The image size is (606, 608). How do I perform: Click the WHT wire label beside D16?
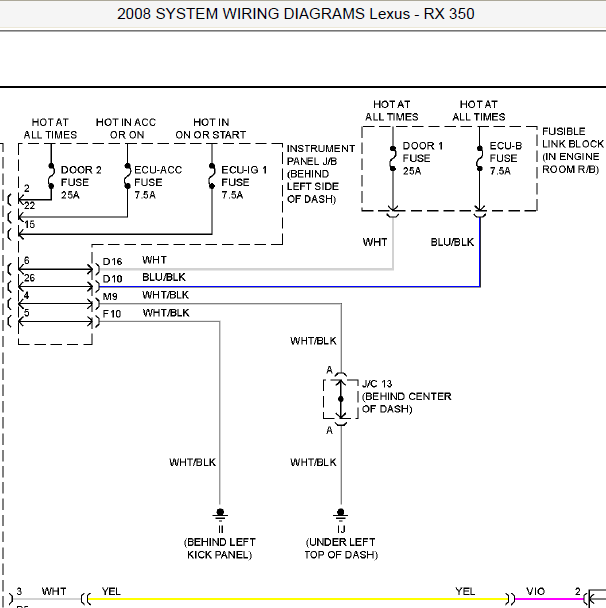tap(154, 260)
